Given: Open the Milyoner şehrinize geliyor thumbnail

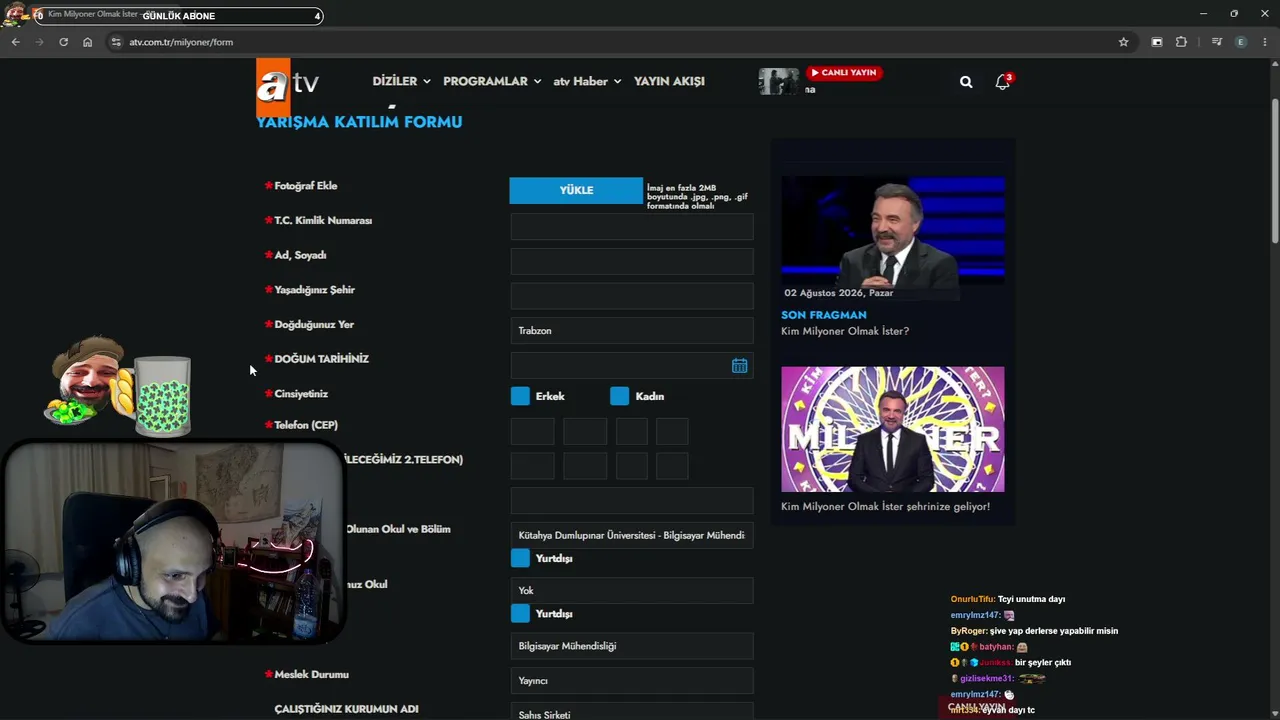Looking at the screenshot, I should [x=893, y=429].
